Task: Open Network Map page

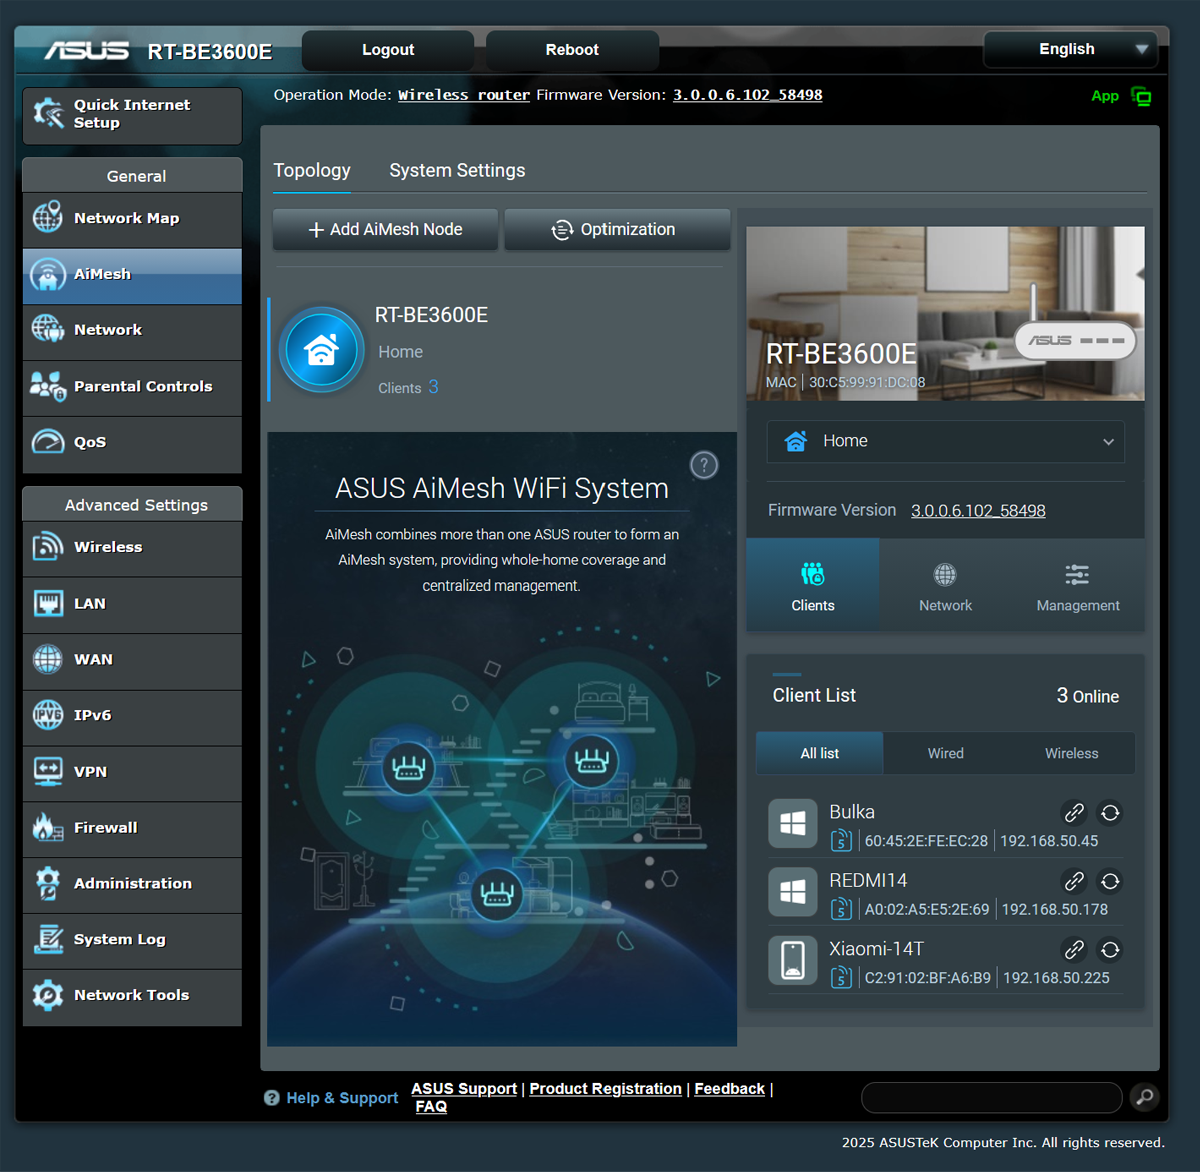Action: coord(132,219)
